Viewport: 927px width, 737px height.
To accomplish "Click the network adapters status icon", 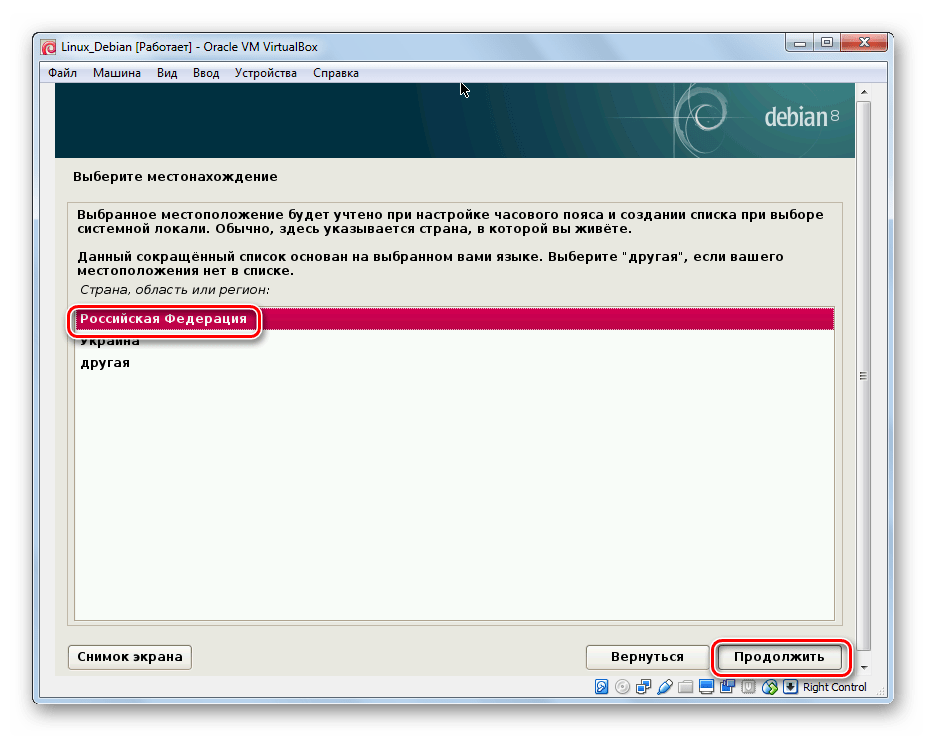I will click(x=644, y=687).
